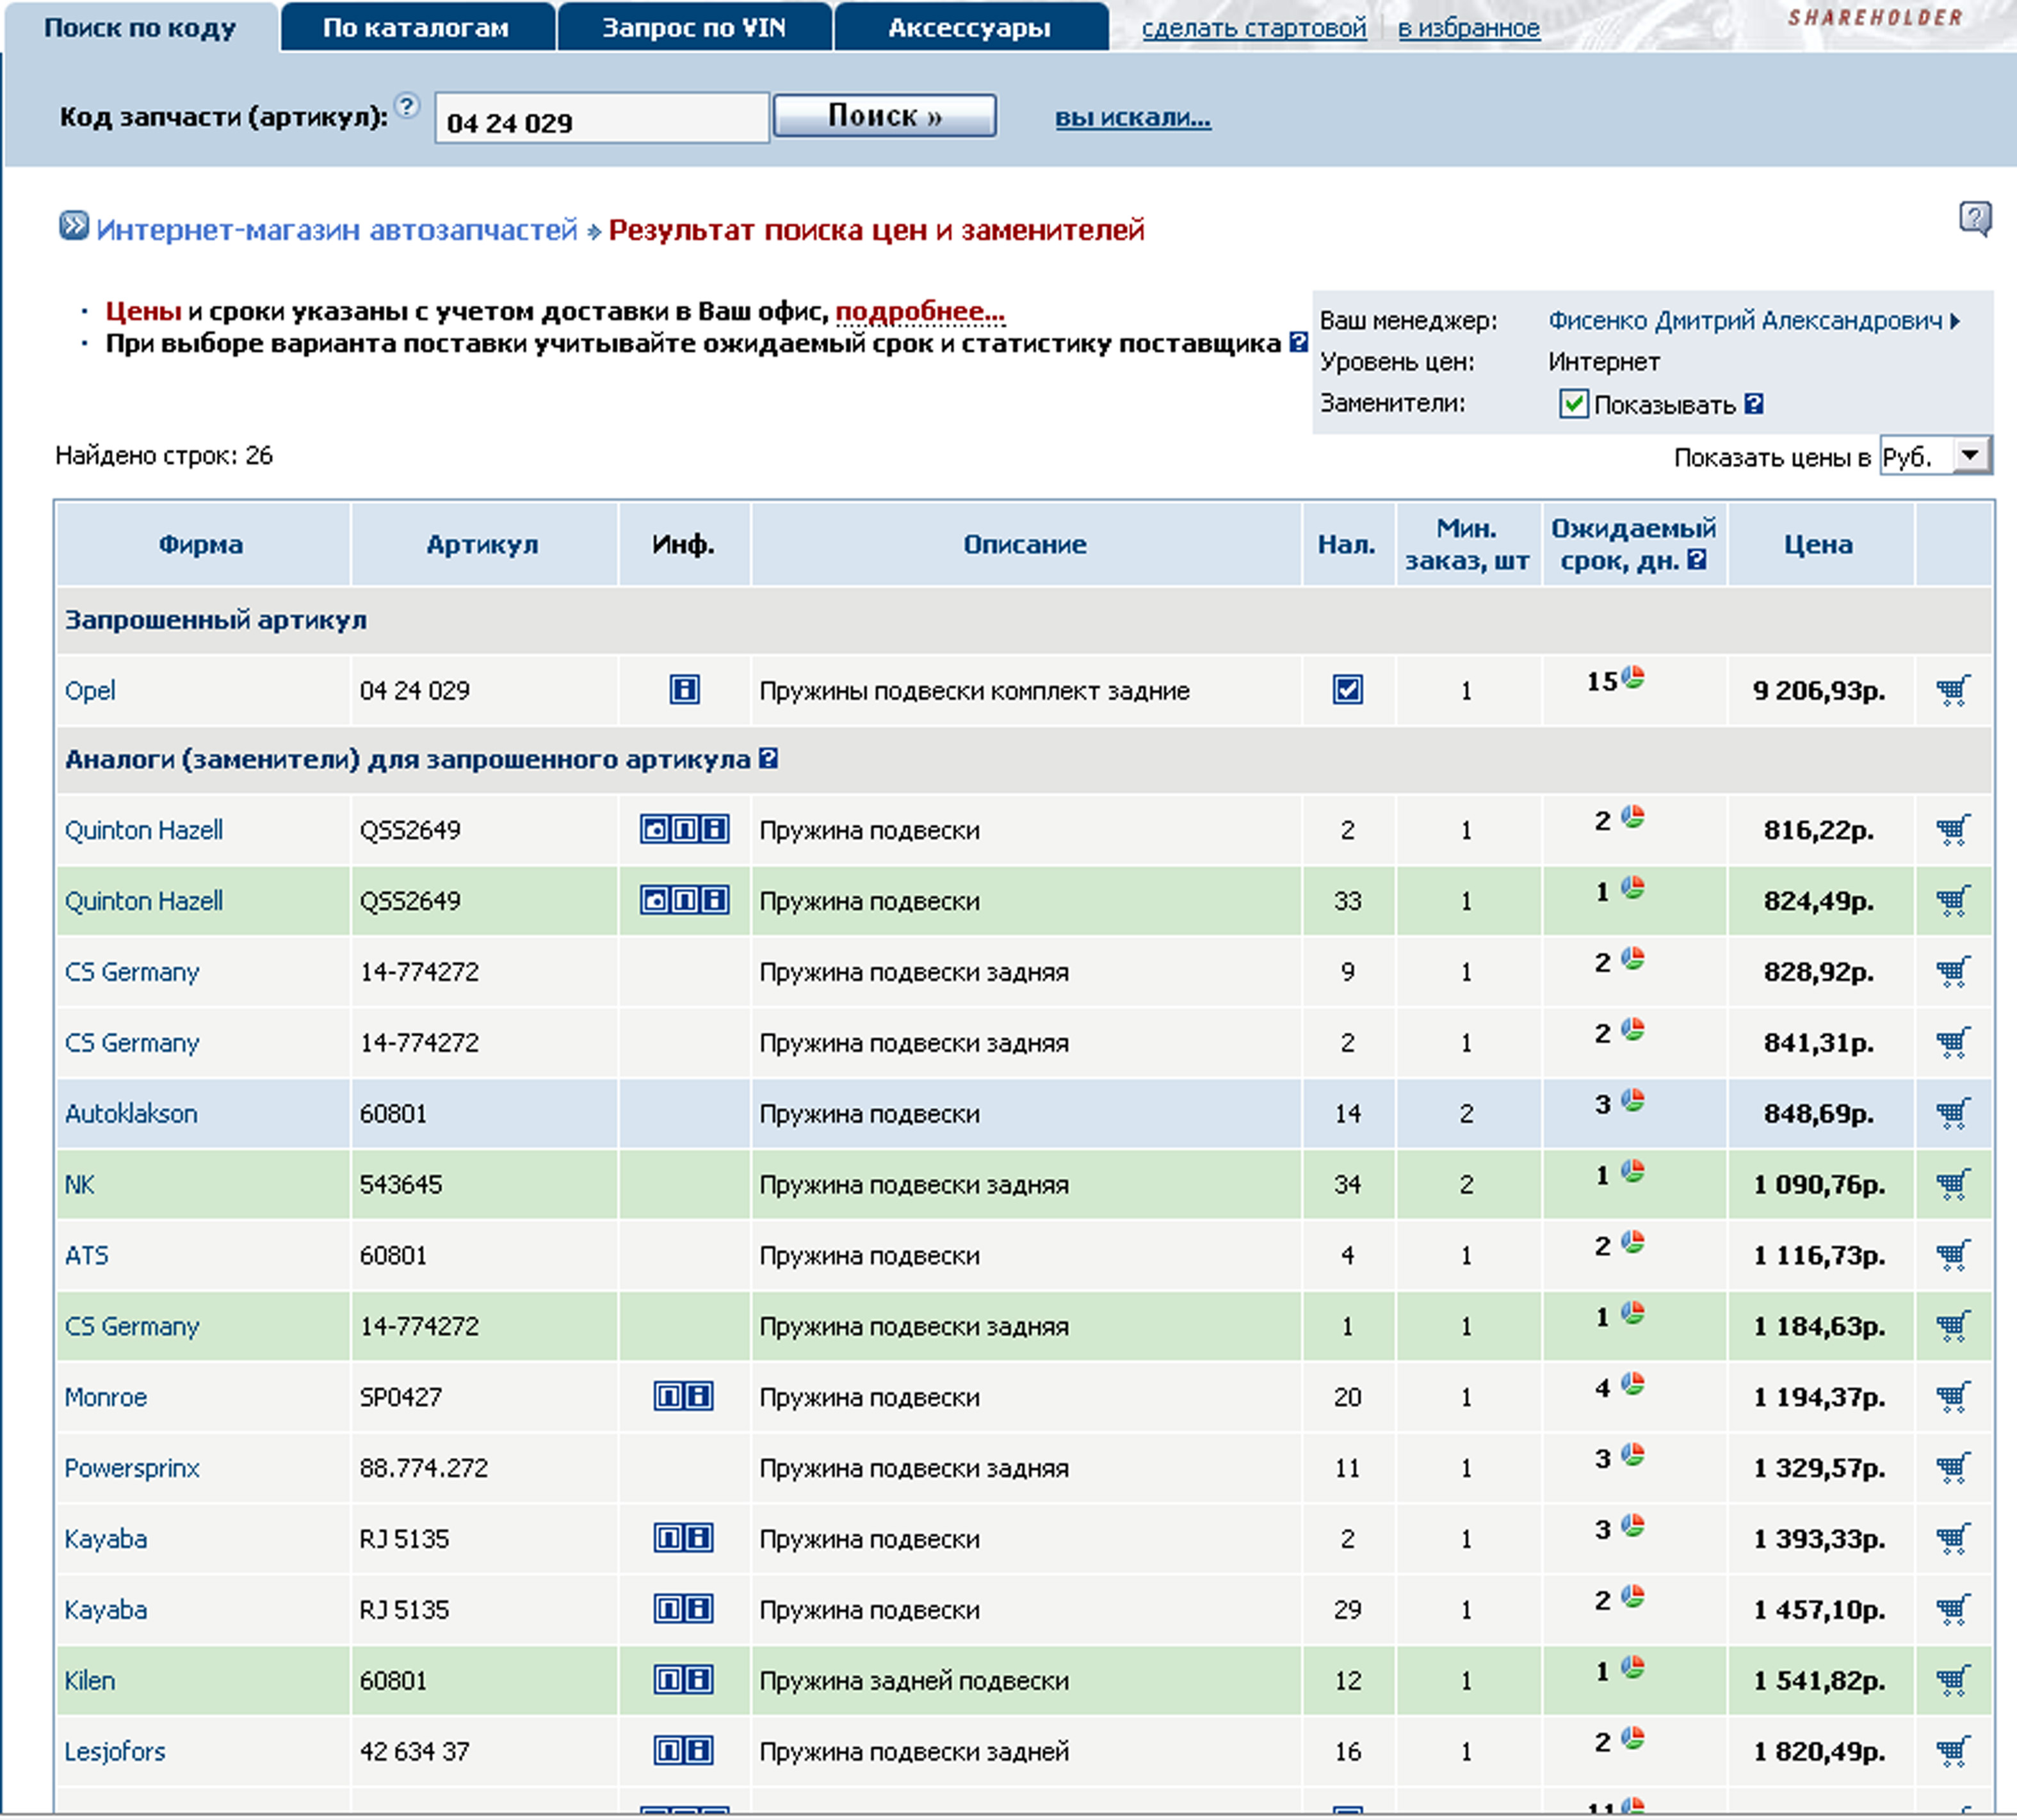Open info icons for Kilen 60801

(684, 1680)
